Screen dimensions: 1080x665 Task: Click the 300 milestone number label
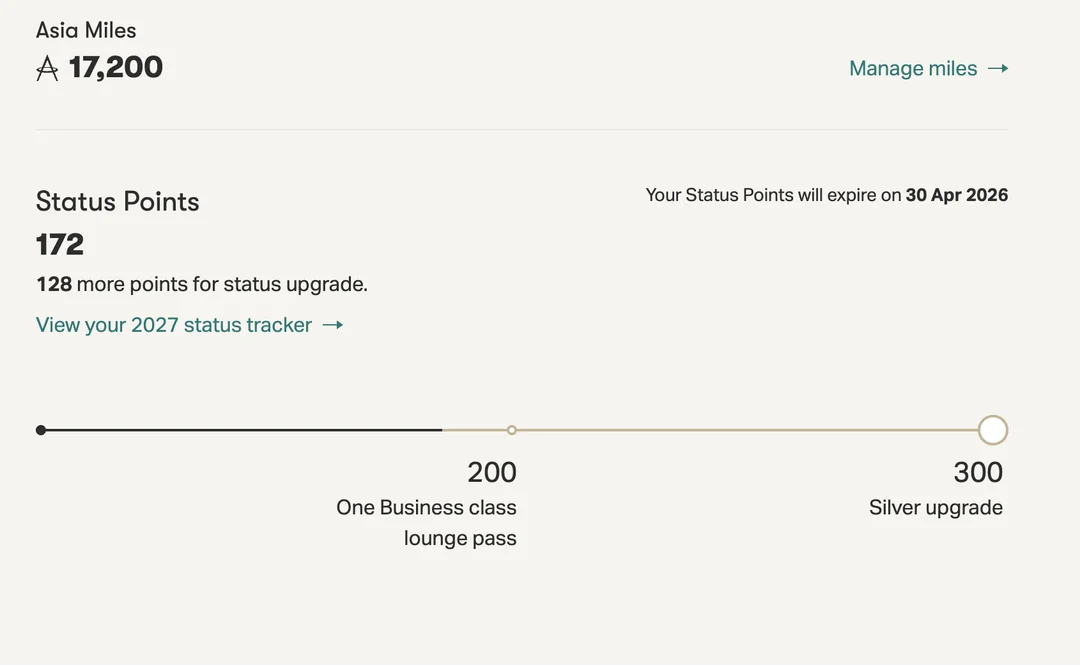(977, 472)
